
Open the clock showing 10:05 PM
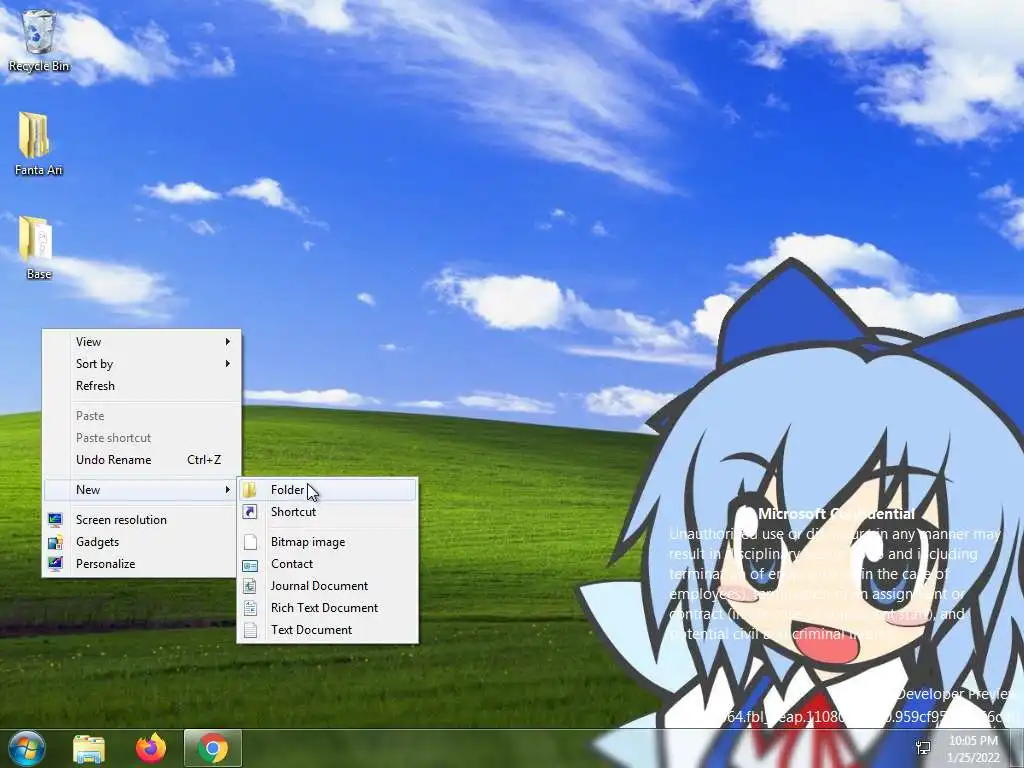pos(973,749)
